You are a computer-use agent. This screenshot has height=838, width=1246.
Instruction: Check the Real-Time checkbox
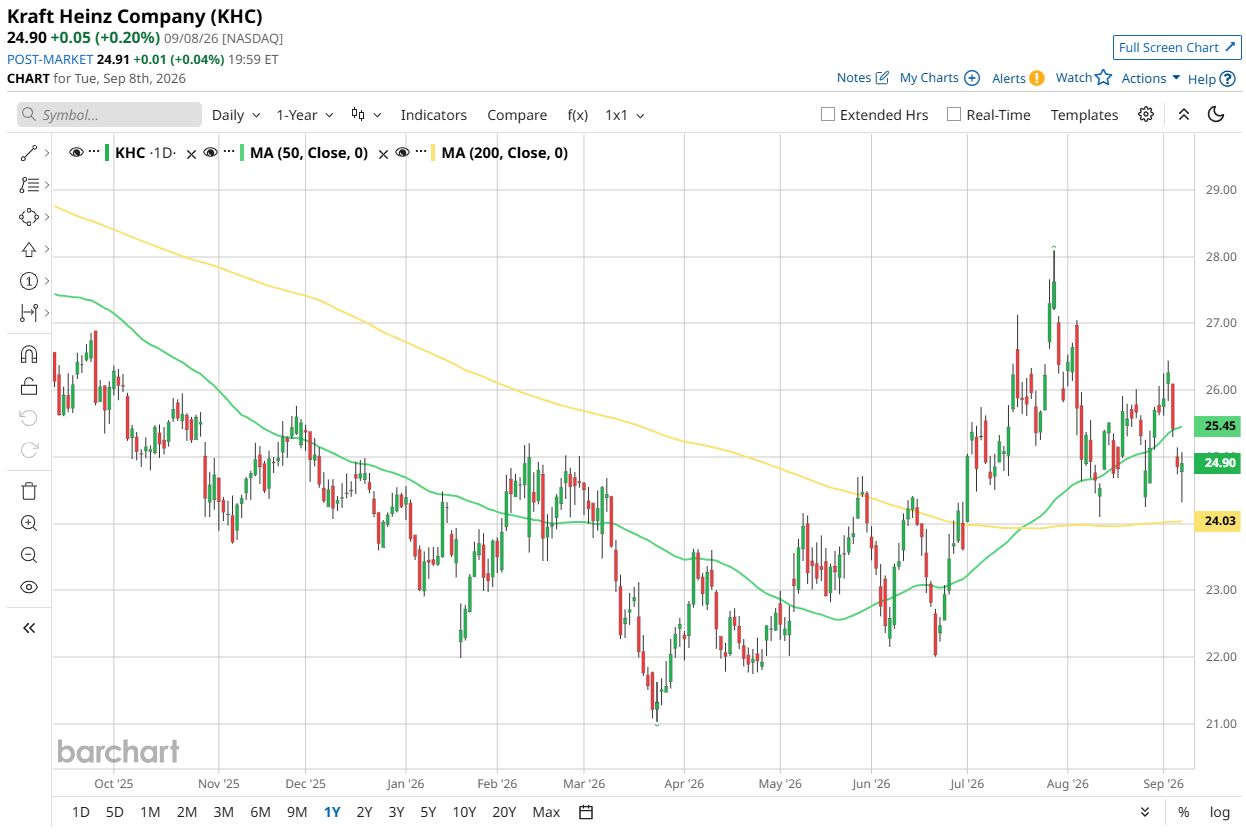pos(954,114)
